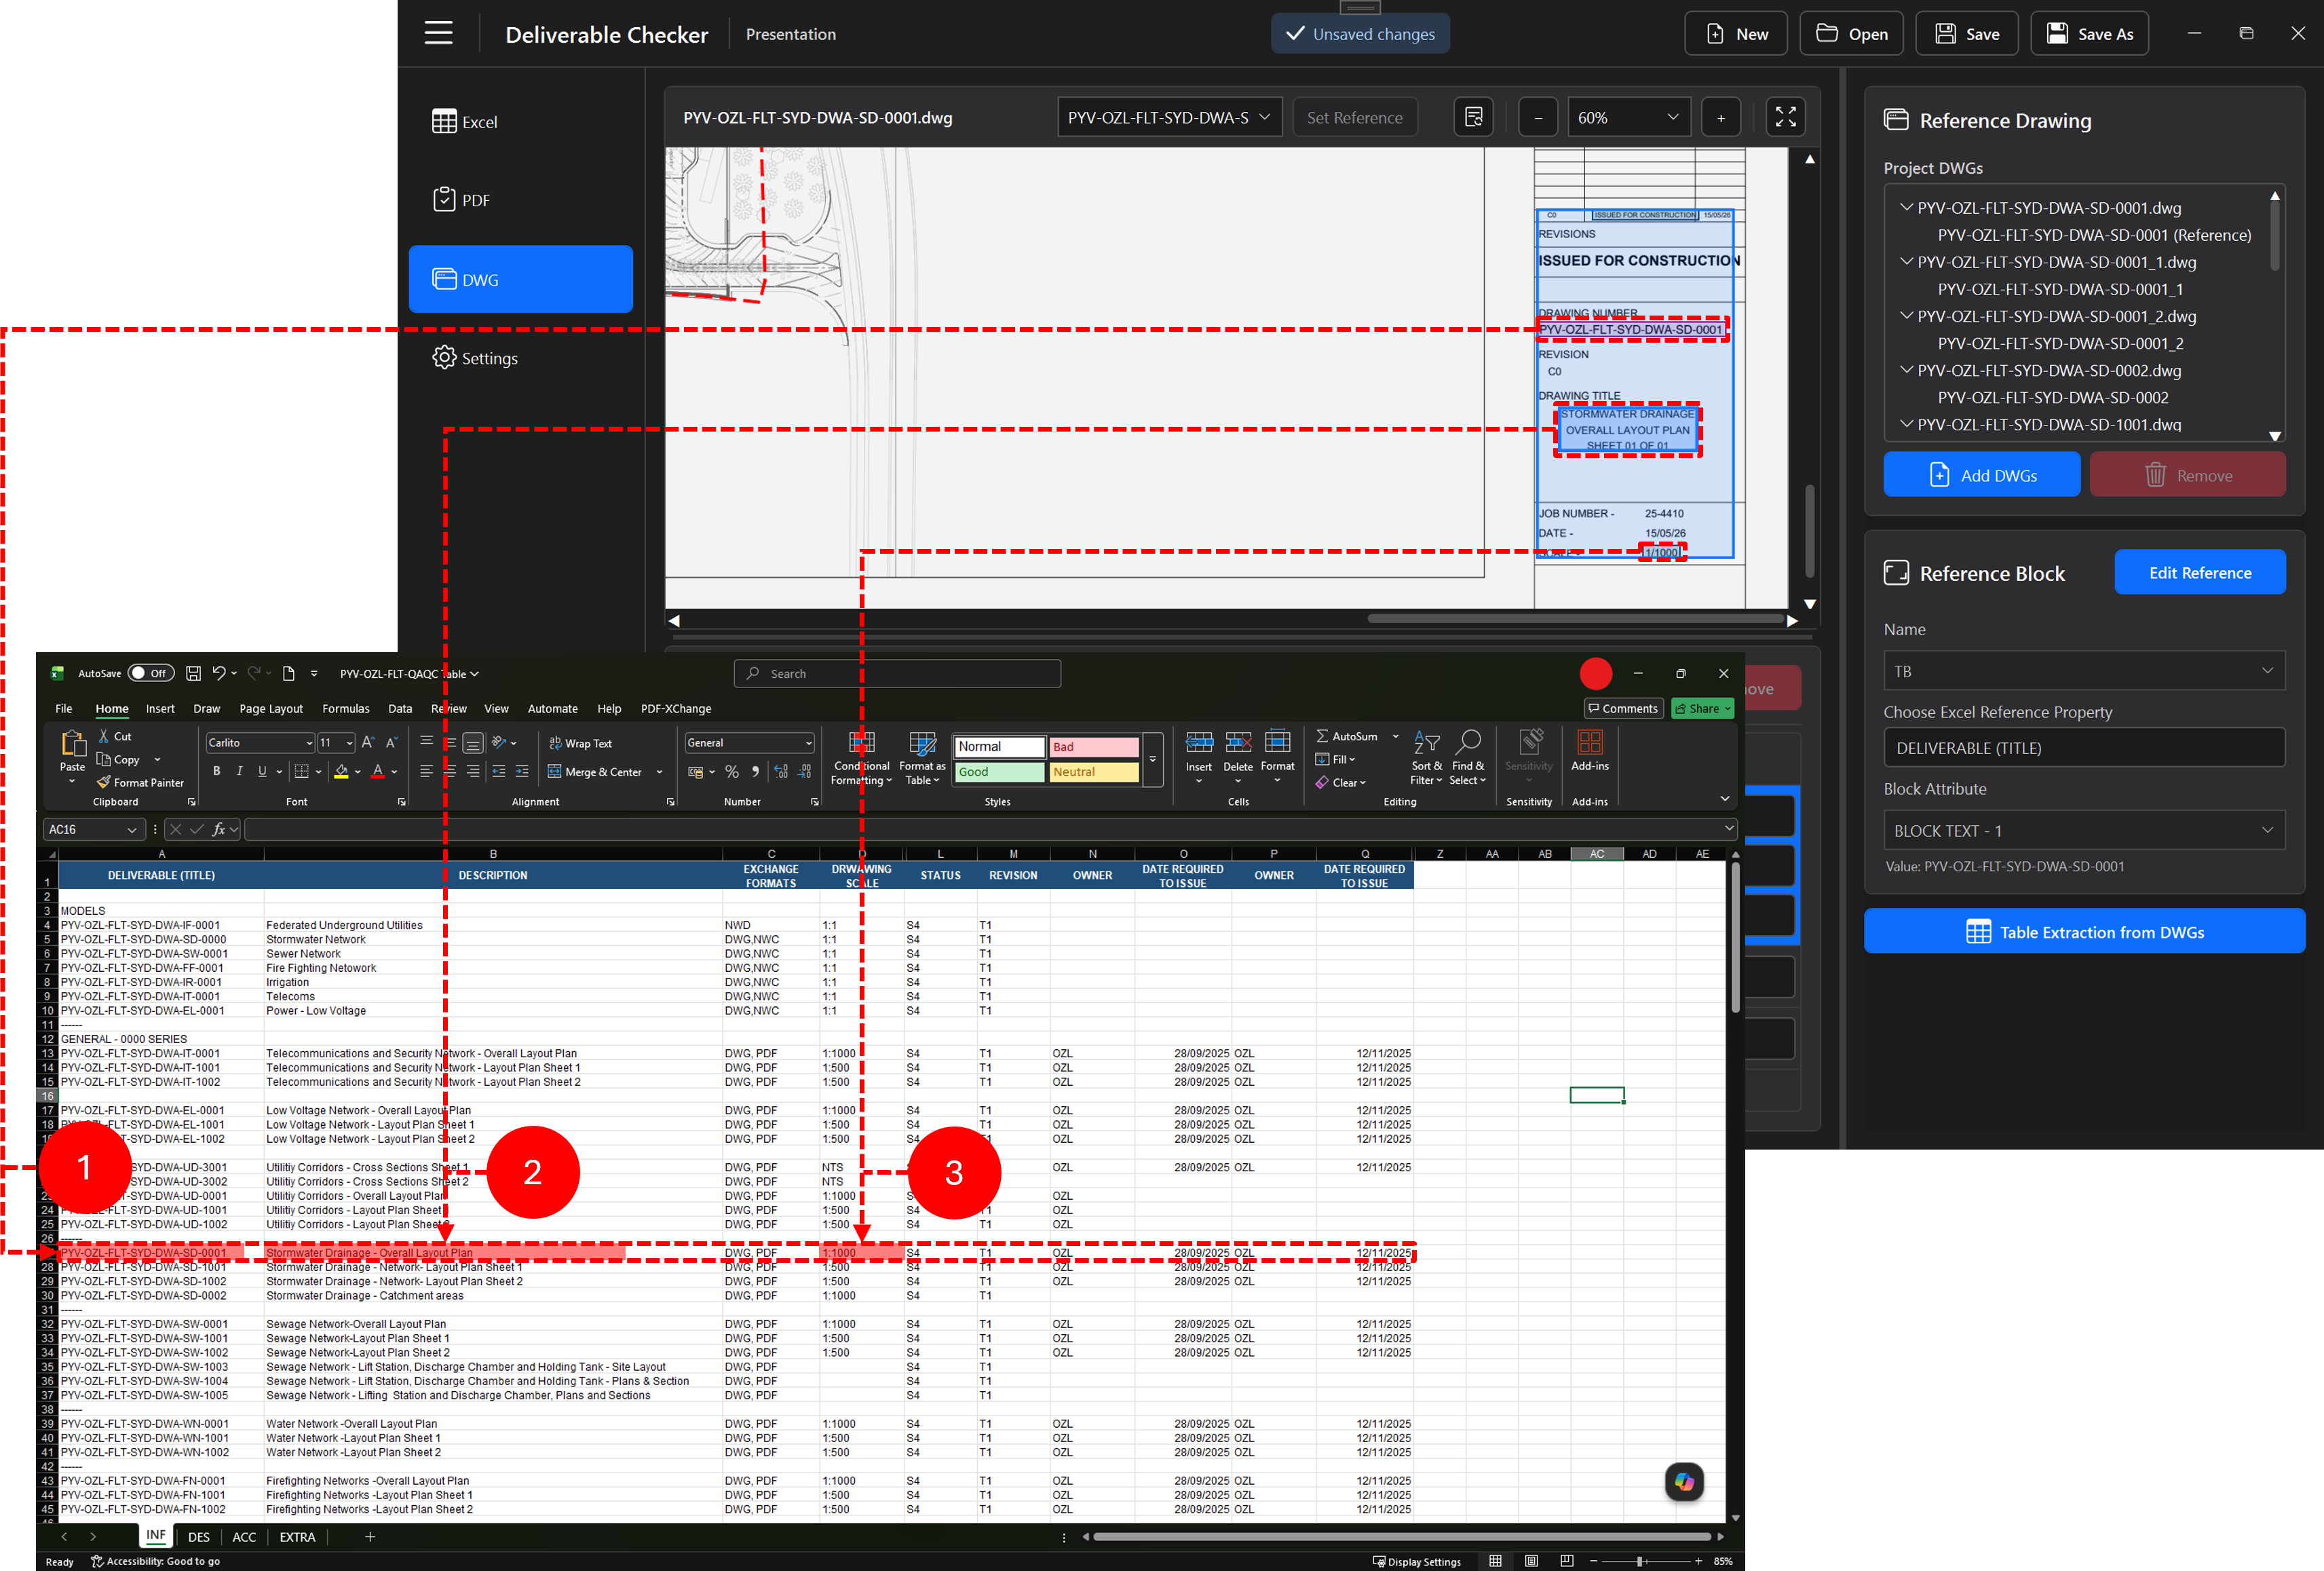This screenshot has width=2324, height=1571.
Task: Click the Excel zoom slider handle
Action: click(1640, 1561)
